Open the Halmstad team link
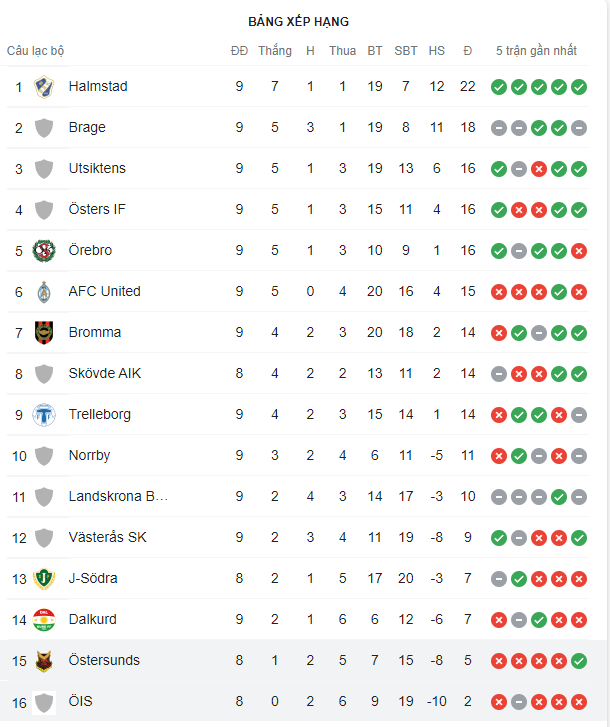 point(98,87)
